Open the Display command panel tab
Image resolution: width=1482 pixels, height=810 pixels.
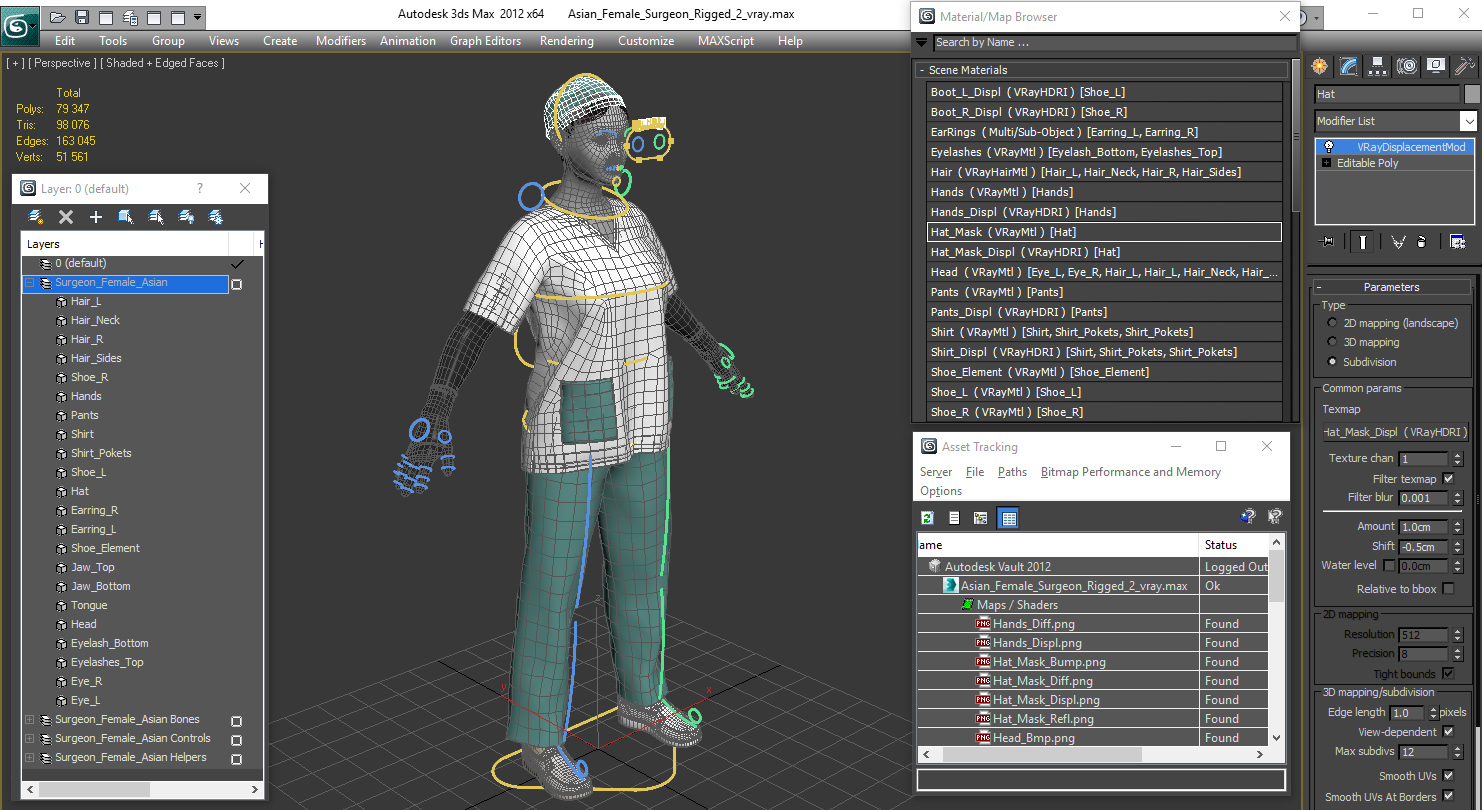[1436, 66]
